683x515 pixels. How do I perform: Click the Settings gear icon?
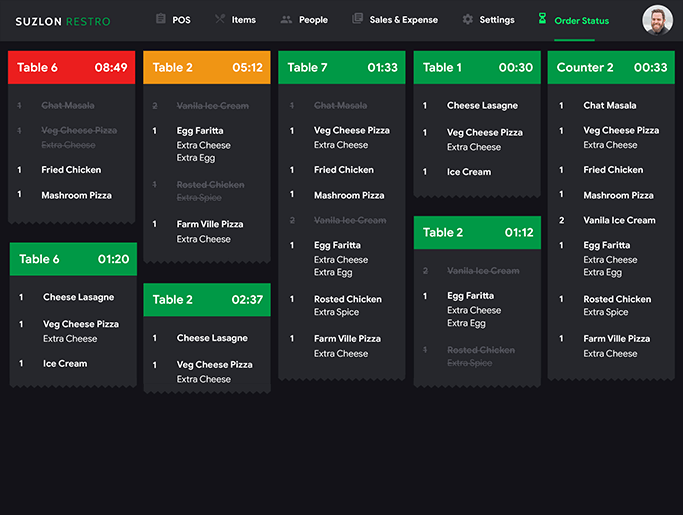pyautogui.click(x=467, y=19)
